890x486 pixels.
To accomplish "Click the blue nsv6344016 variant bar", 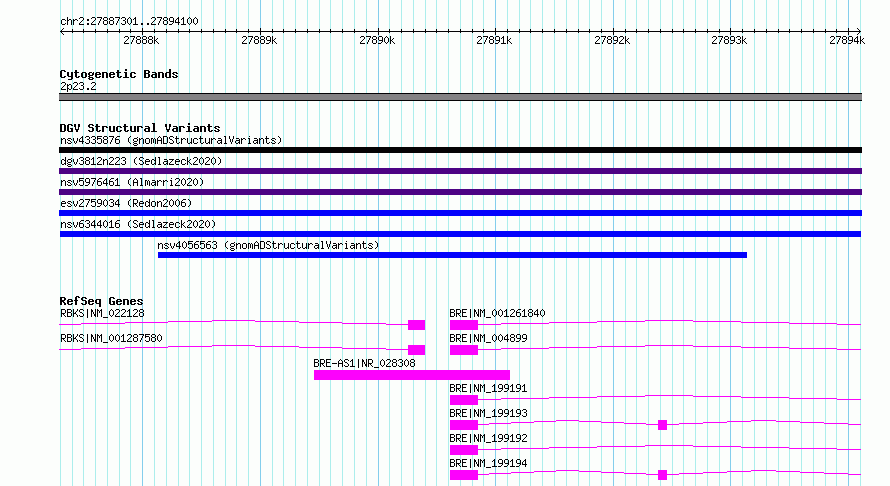I will tap(460, 234).
